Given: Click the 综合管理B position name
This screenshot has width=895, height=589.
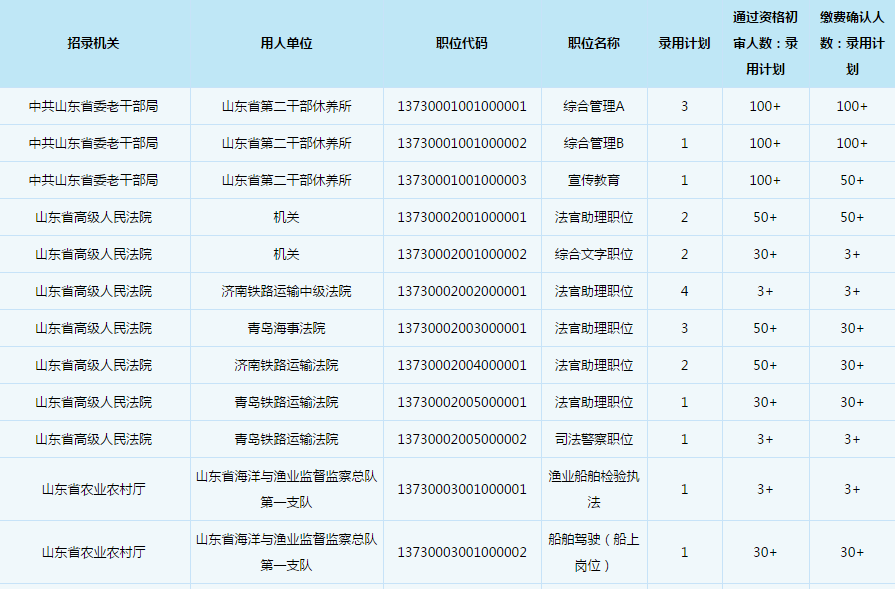Looking at the screenshot, I should (x=594, y=143).
